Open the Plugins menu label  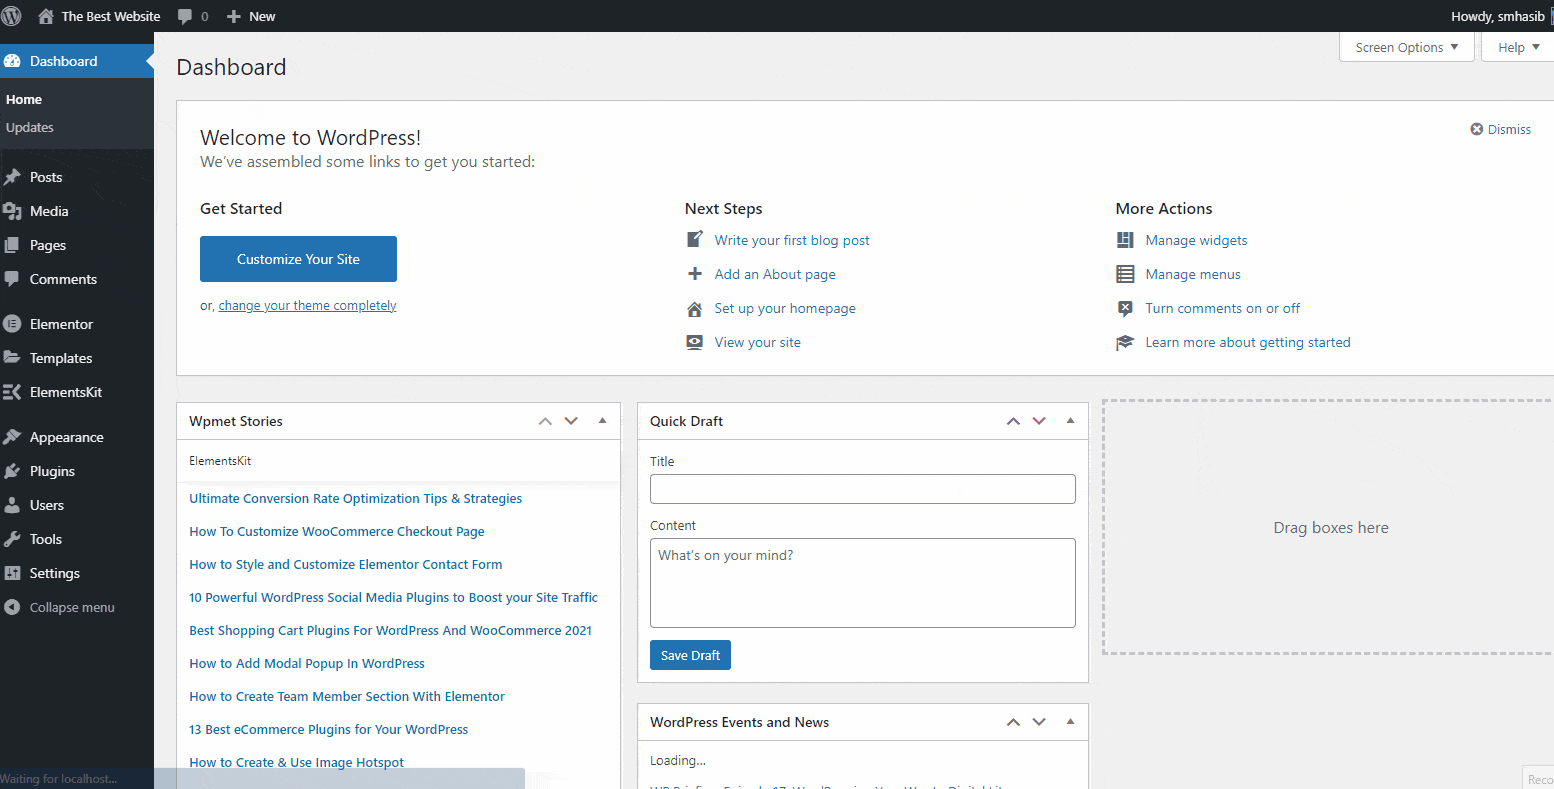pyautogui.click(x=52, y=471)
